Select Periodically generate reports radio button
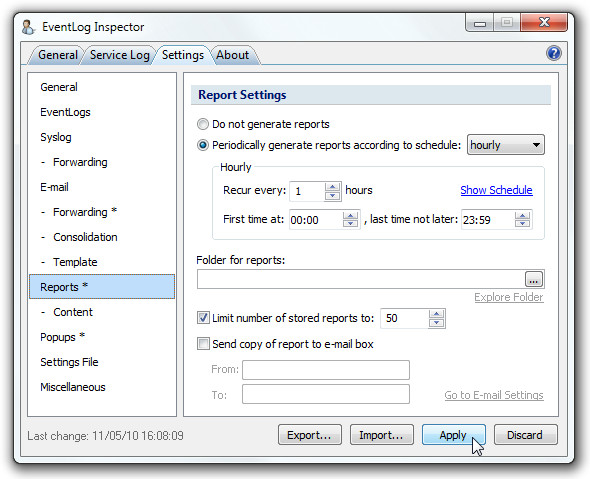The height and width of the screenshot is (479, 590). click(203, 145)
